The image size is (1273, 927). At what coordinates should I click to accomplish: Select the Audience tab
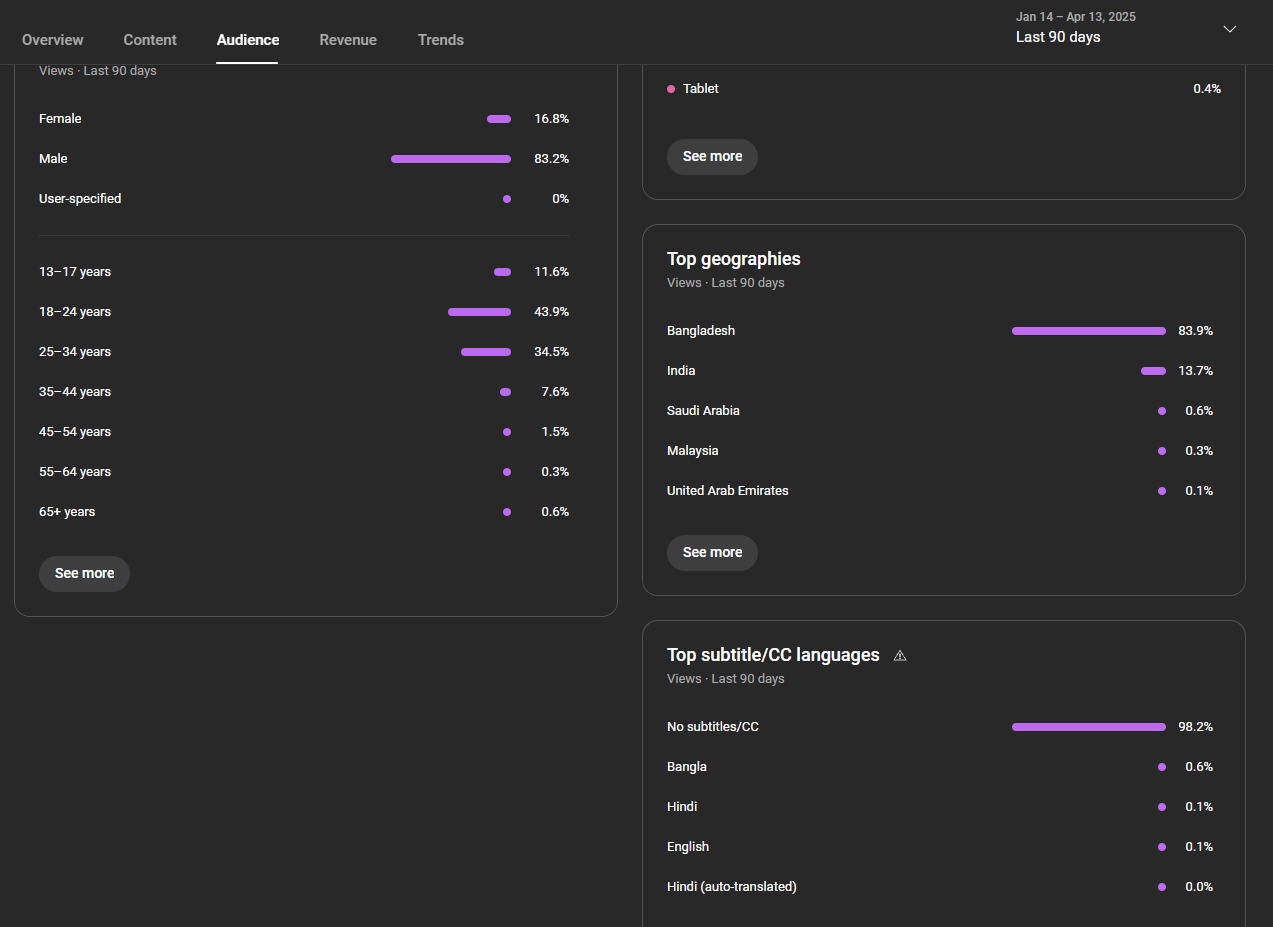(248, 40)
